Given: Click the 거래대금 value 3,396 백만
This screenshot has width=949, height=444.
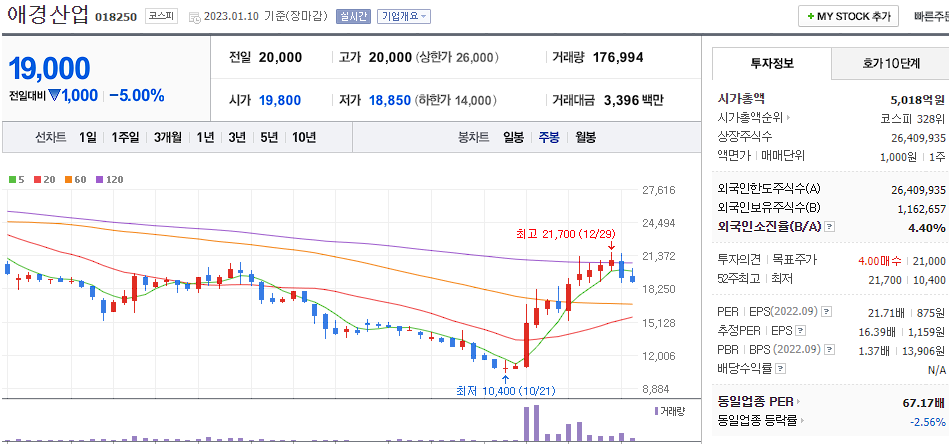Looking at the screenshot, I should pos(634,100).
